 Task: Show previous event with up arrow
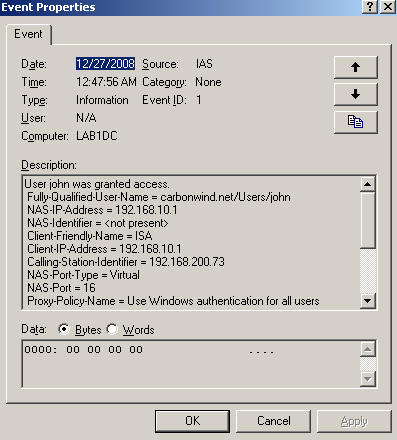(356, 67)
